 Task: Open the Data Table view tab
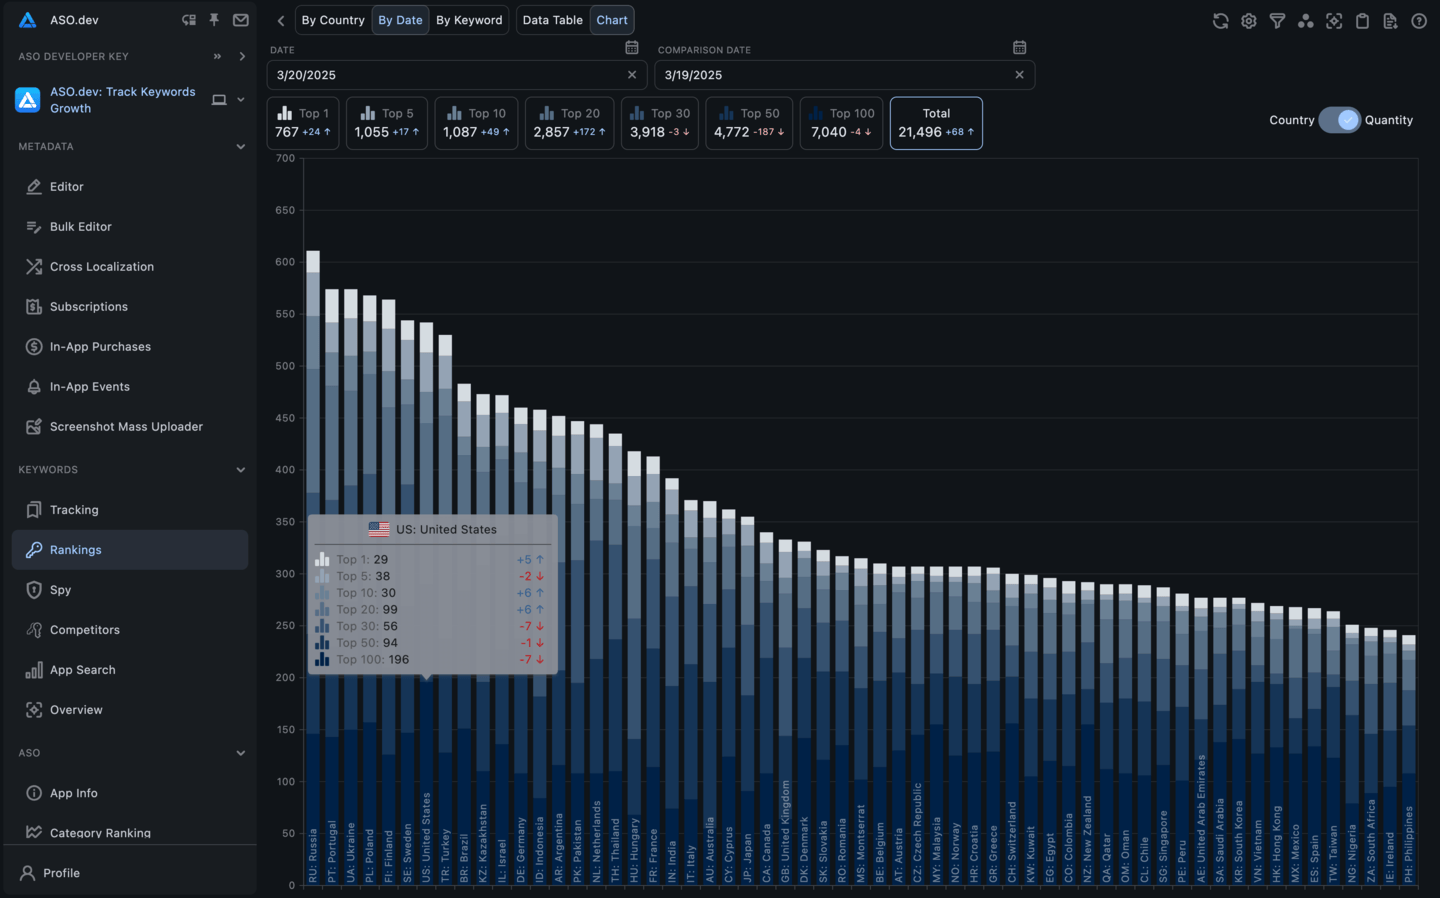[x=552, y=19]
